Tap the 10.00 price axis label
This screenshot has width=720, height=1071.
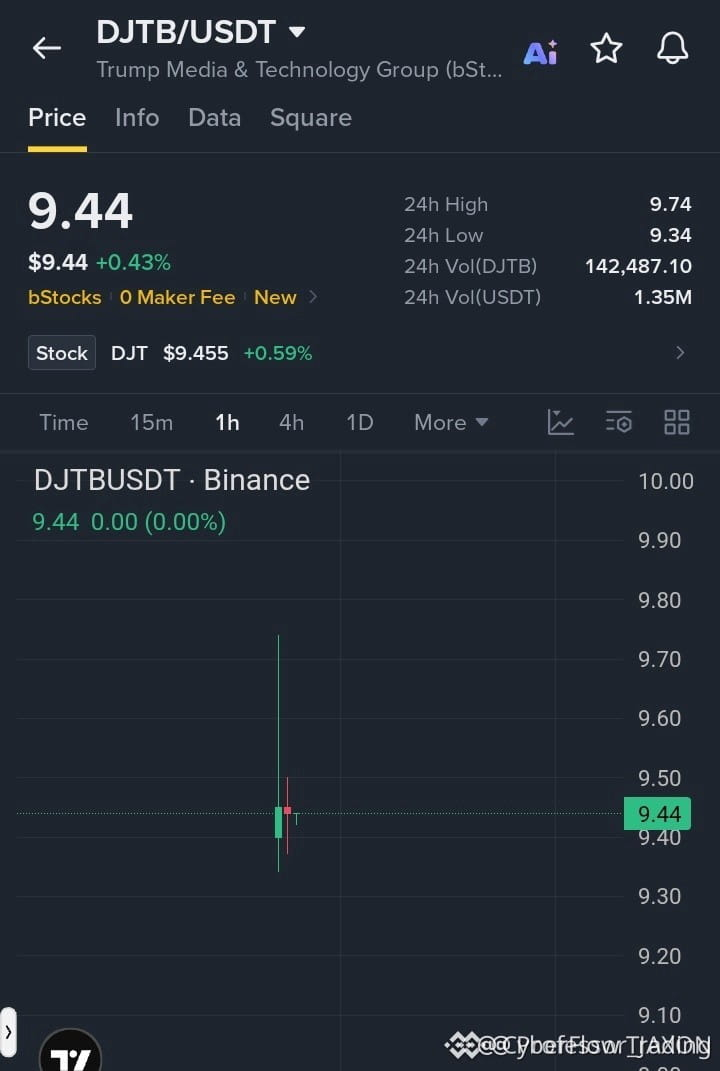(x=665, y=481)
